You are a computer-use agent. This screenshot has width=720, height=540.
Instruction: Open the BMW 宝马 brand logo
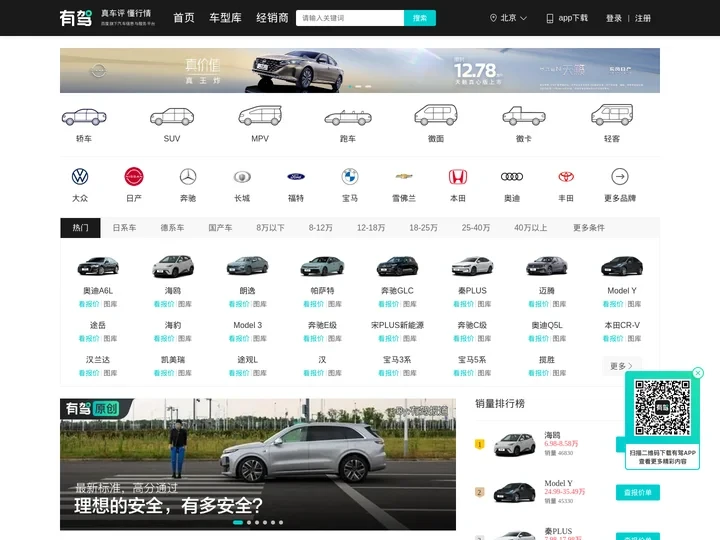point(350,176)
